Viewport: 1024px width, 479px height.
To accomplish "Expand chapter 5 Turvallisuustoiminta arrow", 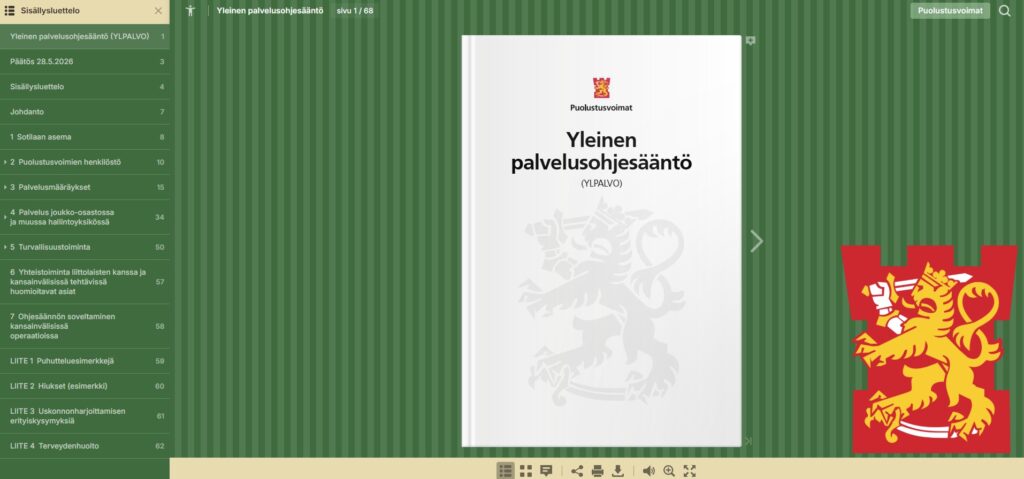I will point(5,247).
